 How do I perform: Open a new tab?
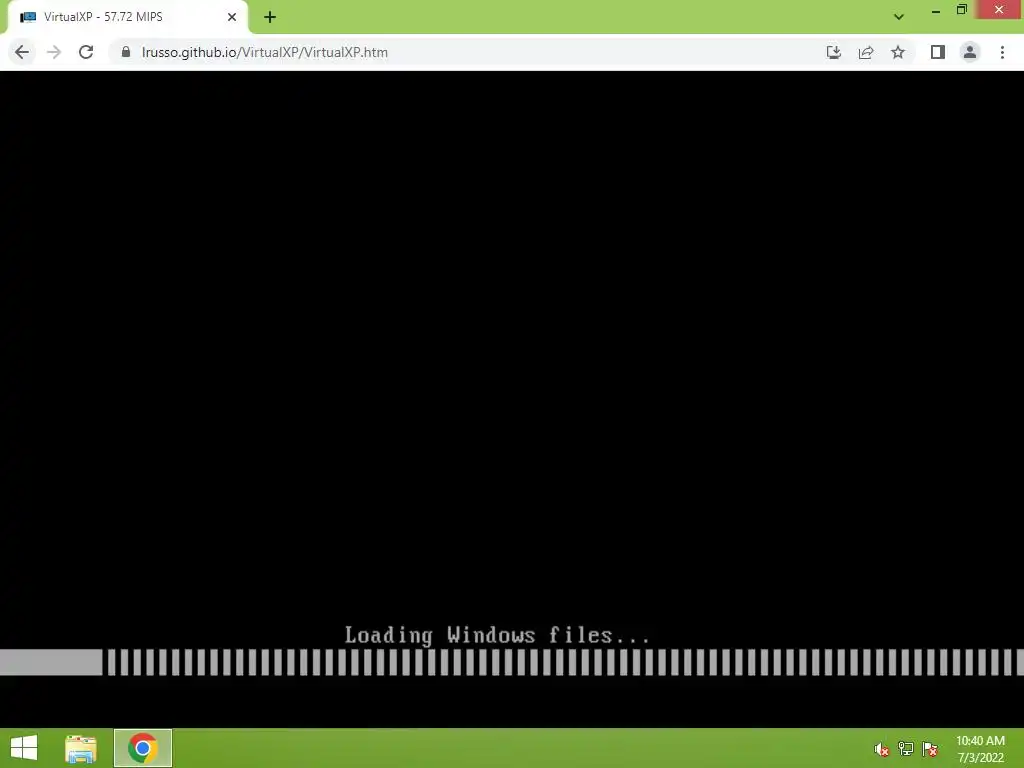click(x=270, y=17)
